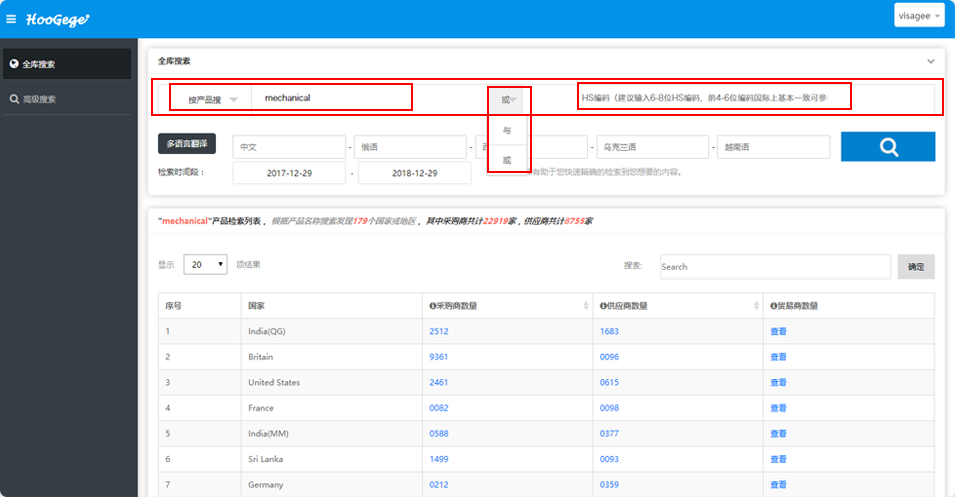This screenshot has height=497, width=955.
Task: Collapse the 全库搜索 panel chevron
Action: click(931, 61)
